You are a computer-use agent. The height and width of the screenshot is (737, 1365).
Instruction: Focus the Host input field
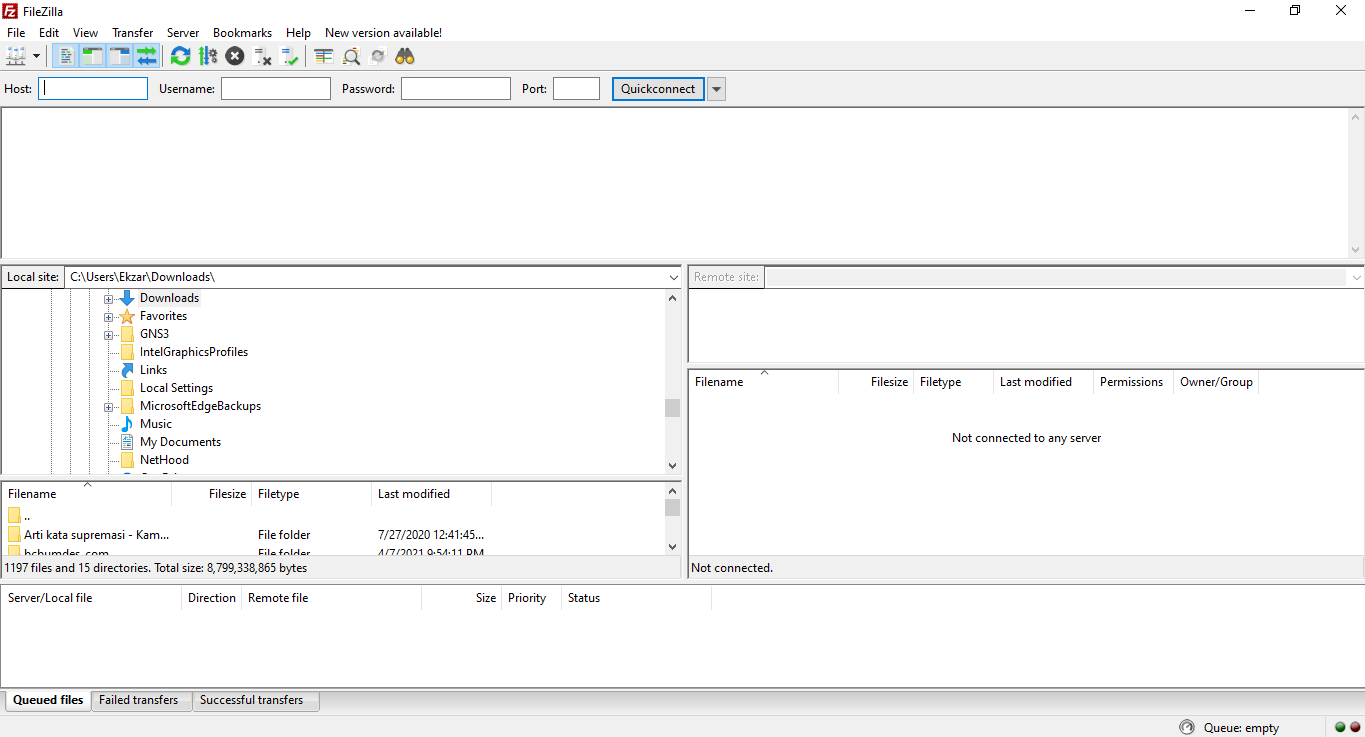(x=93, y=89)
